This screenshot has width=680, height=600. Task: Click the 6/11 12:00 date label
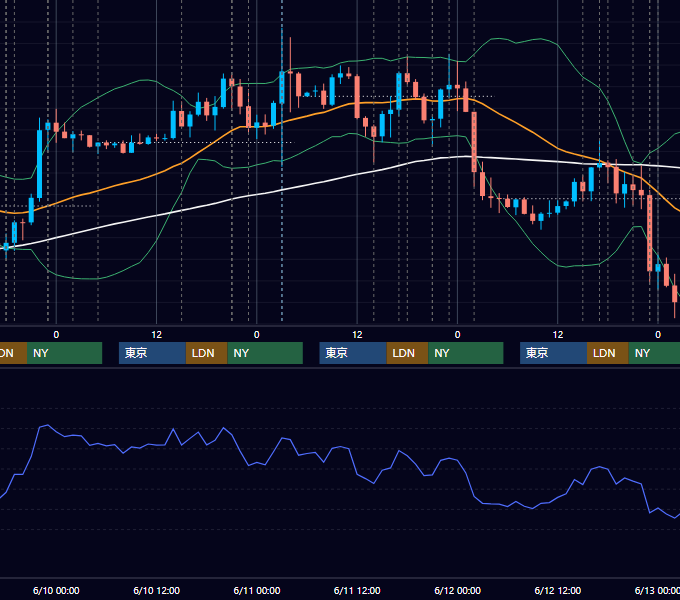tap(357, 590)
